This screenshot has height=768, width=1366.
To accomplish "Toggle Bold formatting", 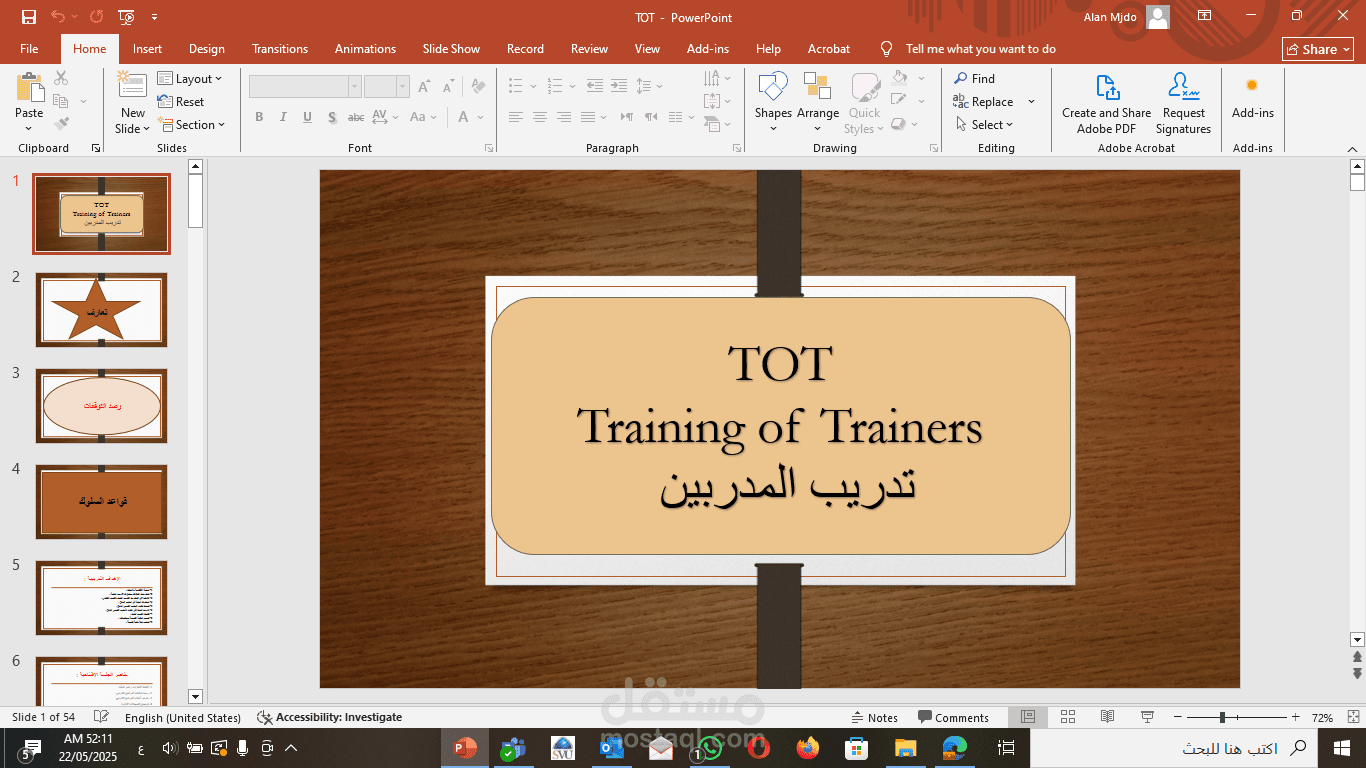I will pos(259,117).
